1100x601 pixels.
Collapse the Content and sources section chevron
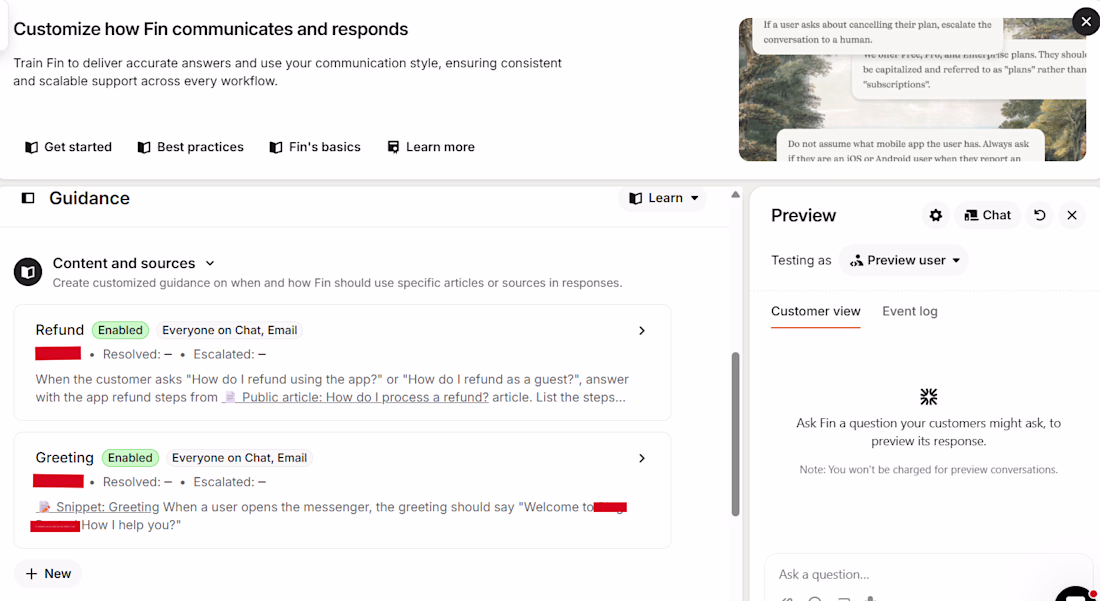tap(210, 264)
